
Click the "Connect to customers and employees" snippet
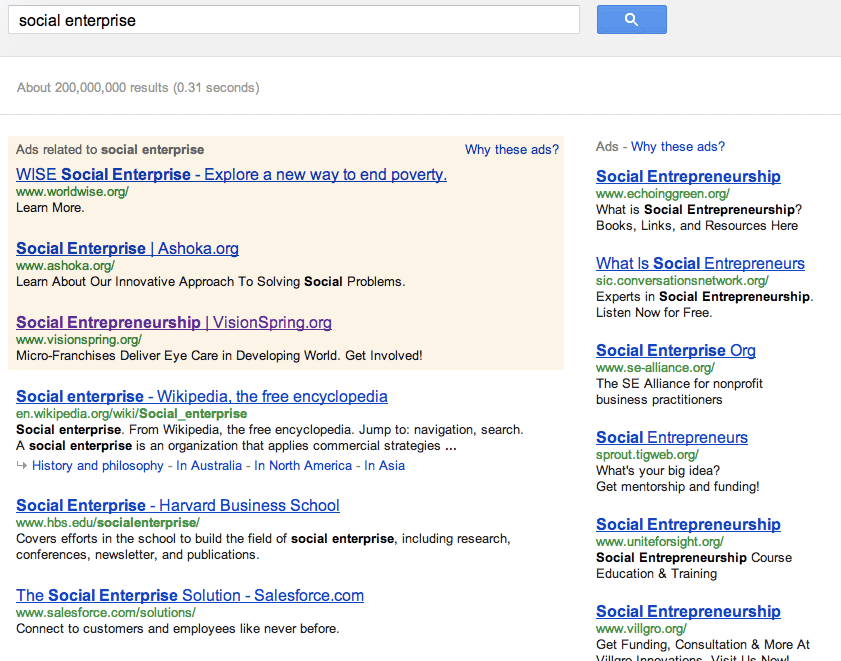178,629
